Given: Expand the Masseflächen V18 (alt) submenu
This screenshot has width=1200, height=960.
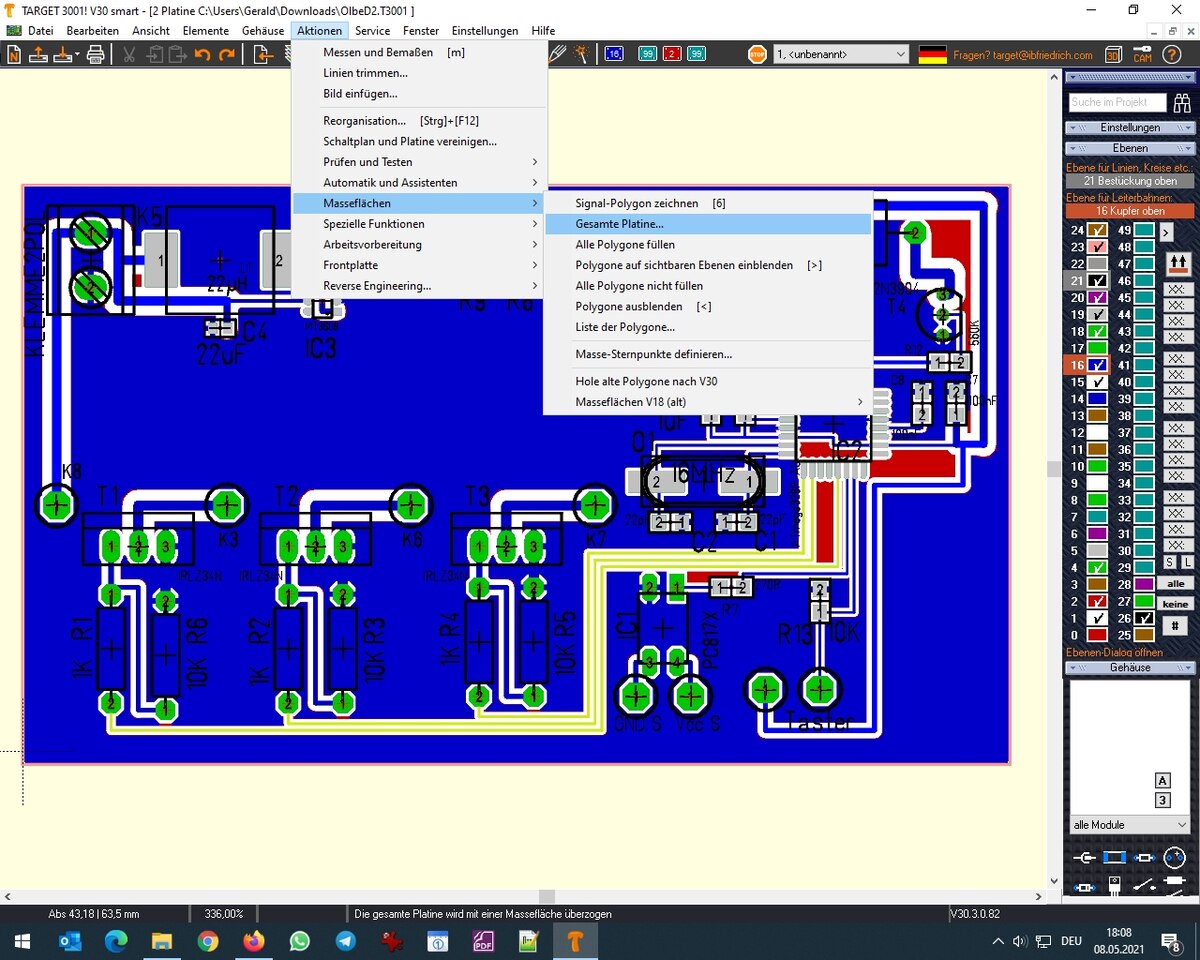Looking at the screenshot, I should coord(708,402).
